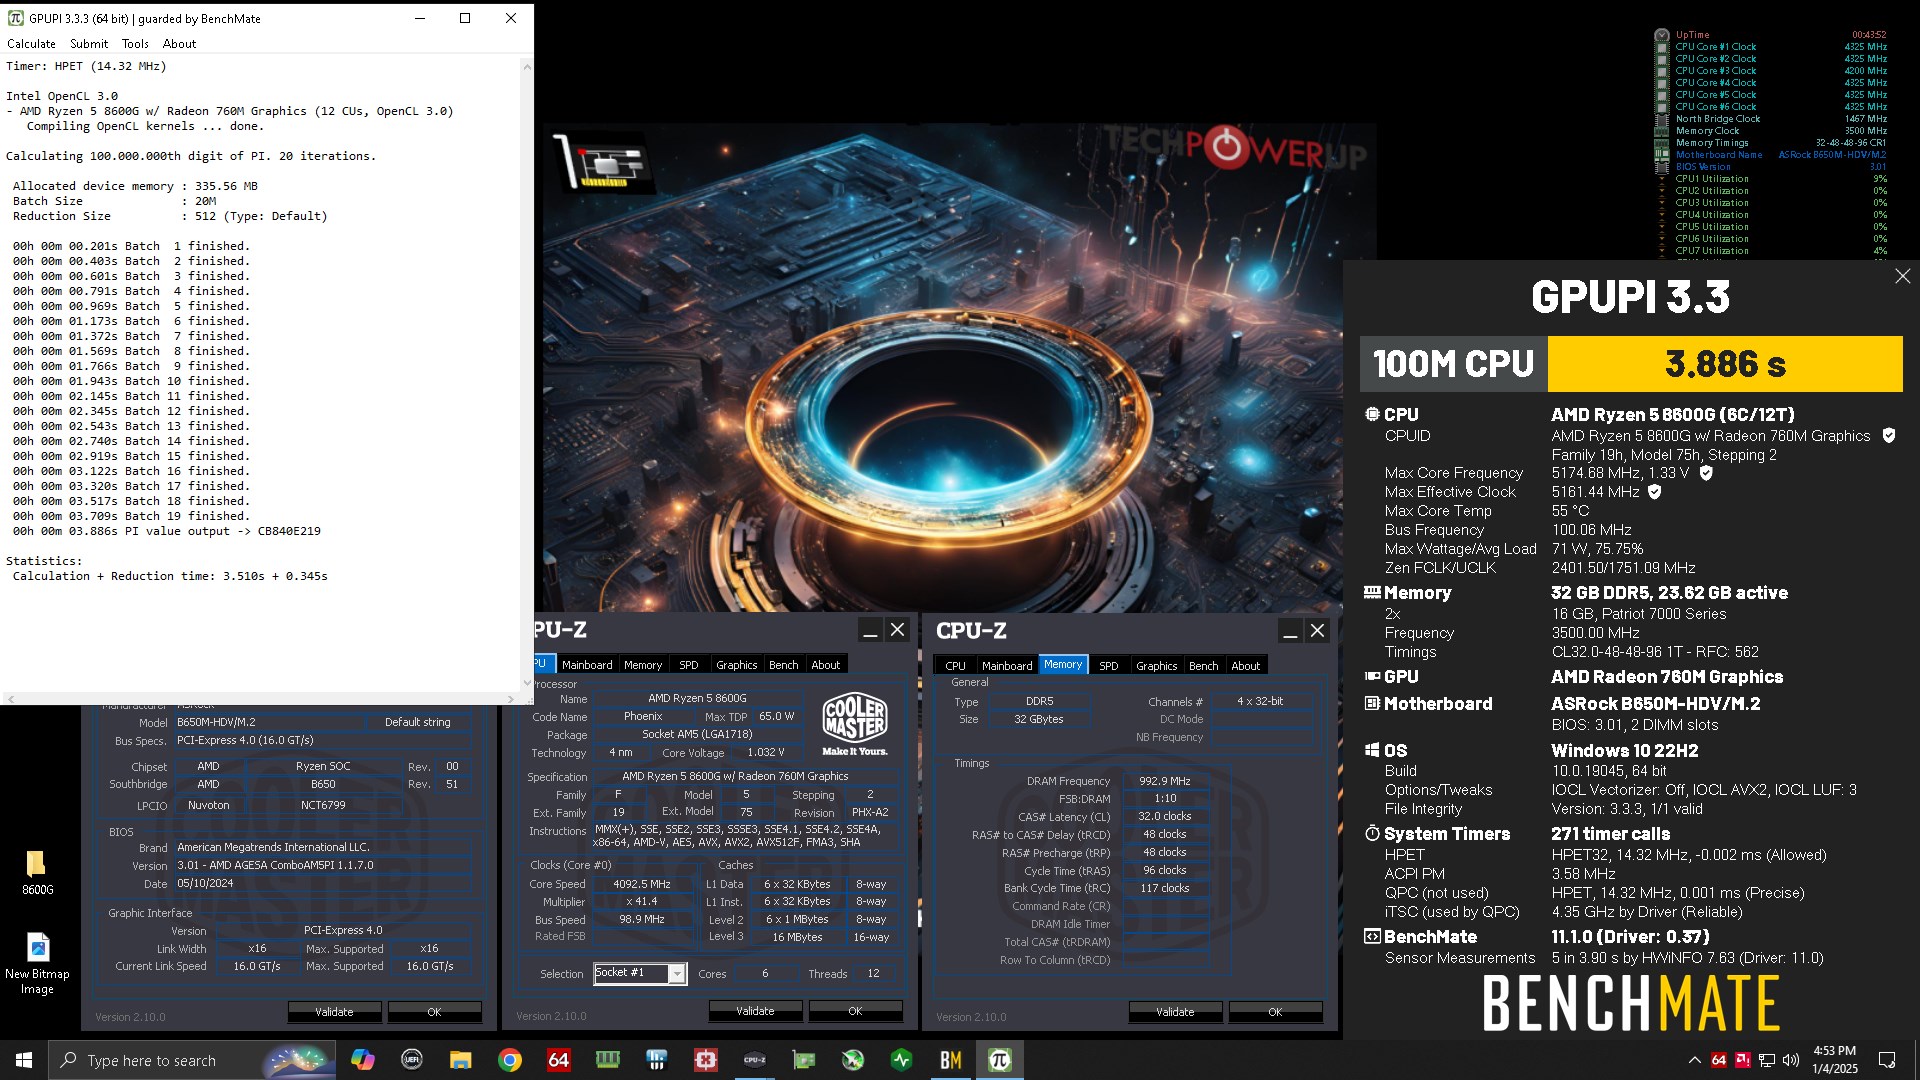Click the shield badge next to Max Effective Clock
Screen dimensions: 1920x1080
pos(1655,492)
